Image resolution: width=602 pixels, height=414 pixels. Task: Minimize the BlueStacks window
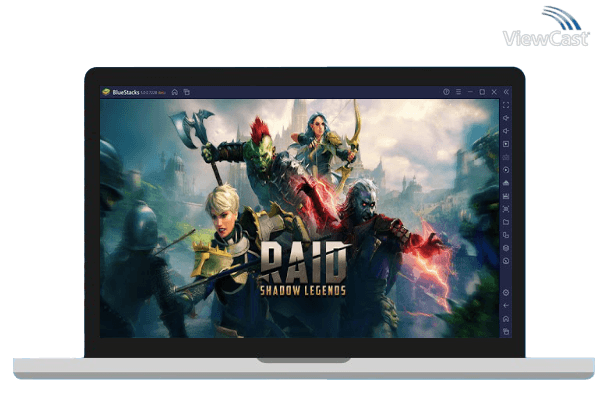pos(470,92)
